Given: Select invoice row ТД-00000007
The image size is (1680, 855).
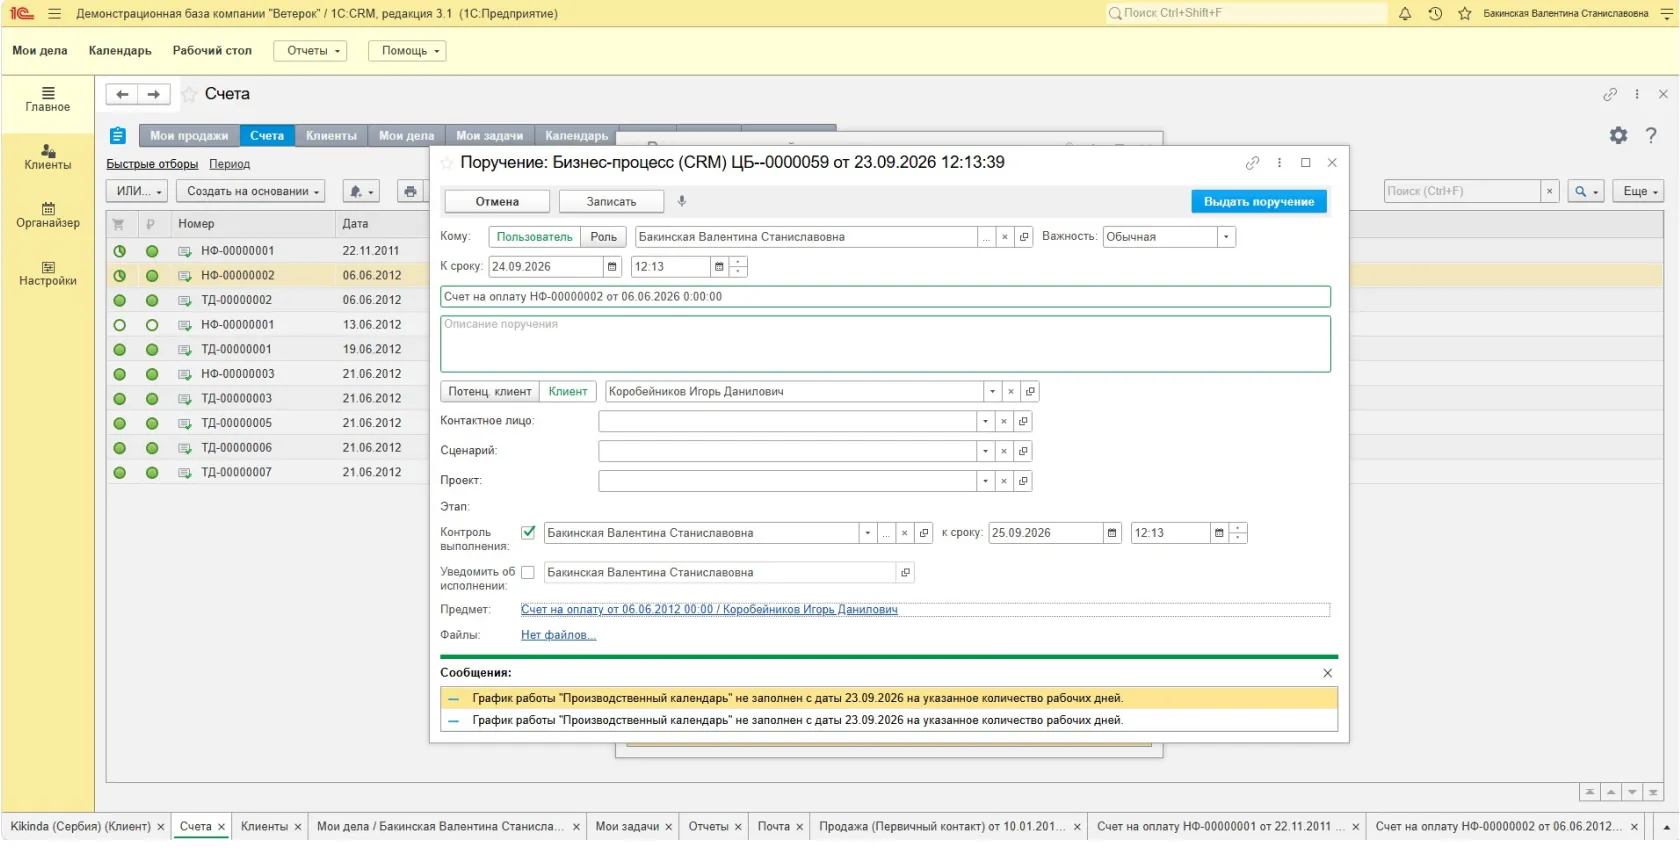Looking at the screenshot, I should click(268, 472).
